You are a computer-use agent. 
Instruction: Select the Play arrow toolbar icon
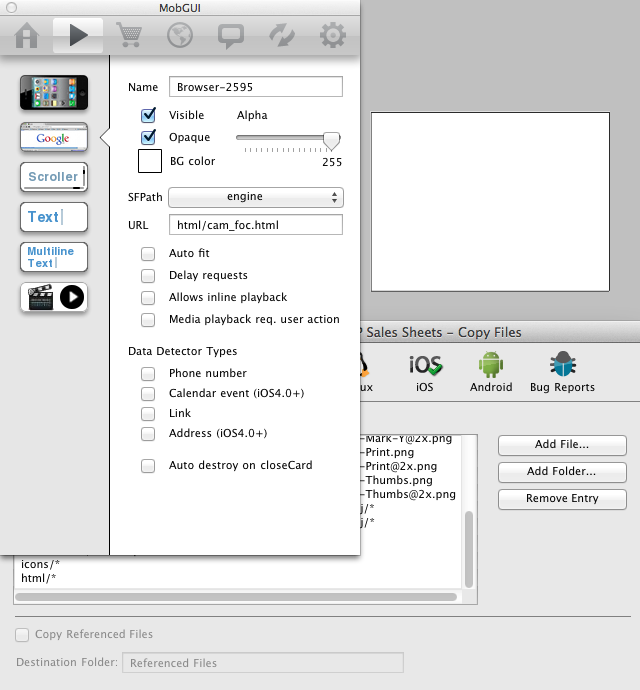click(78, 37)
